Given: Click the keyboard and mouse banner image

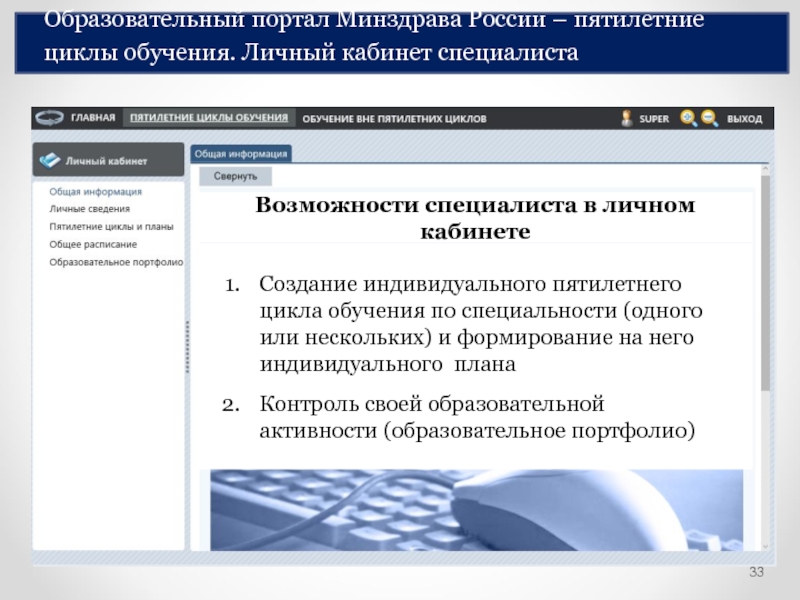Looking at the screenshot, I should coord(477,509).
